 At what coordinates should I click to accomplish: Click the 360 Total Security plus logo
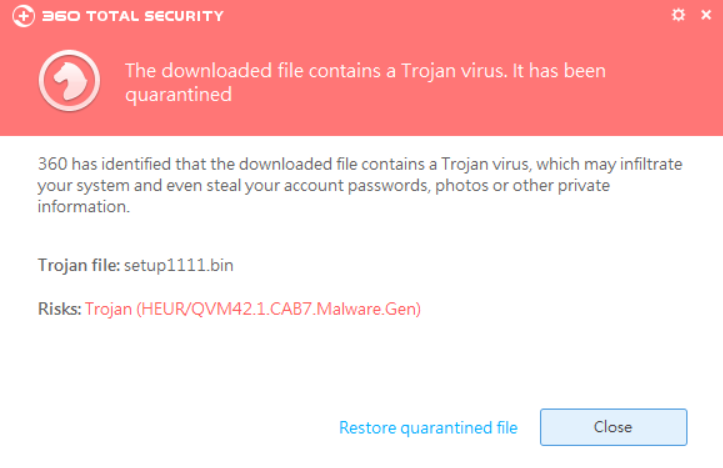(x=24, y=16)
